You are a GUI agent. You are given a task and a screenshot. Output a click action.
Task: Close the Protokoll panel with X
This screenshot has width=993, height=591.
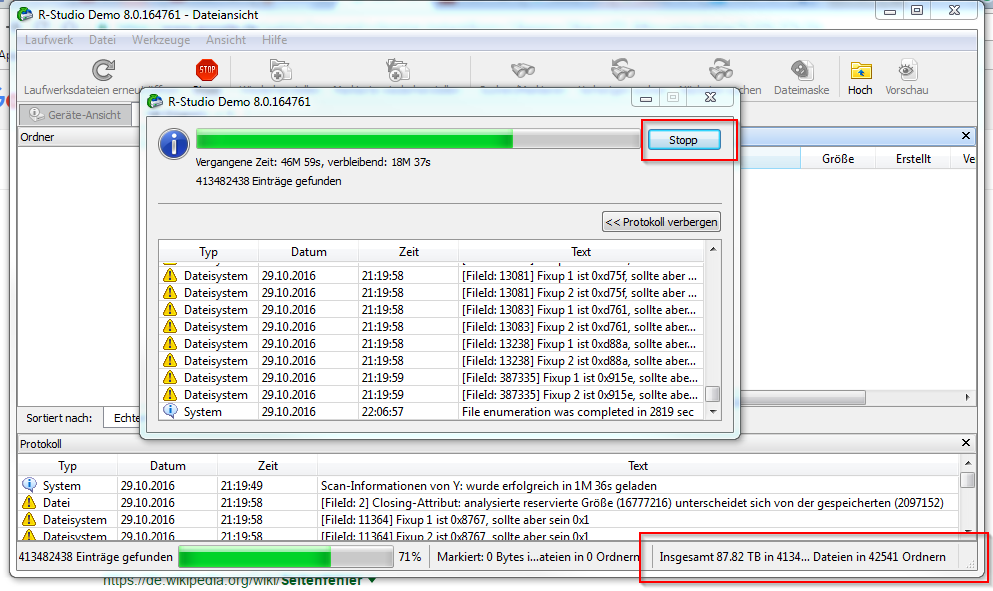click(x=966, y=443)
